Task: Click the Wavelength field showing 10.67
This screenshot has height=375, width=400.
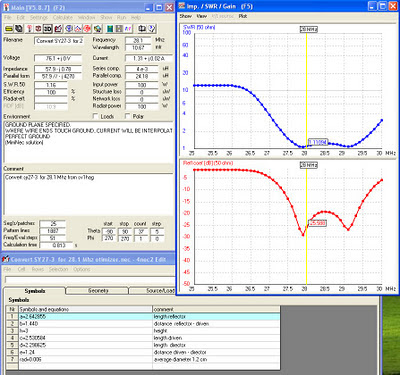Action: tap(138, 48)
